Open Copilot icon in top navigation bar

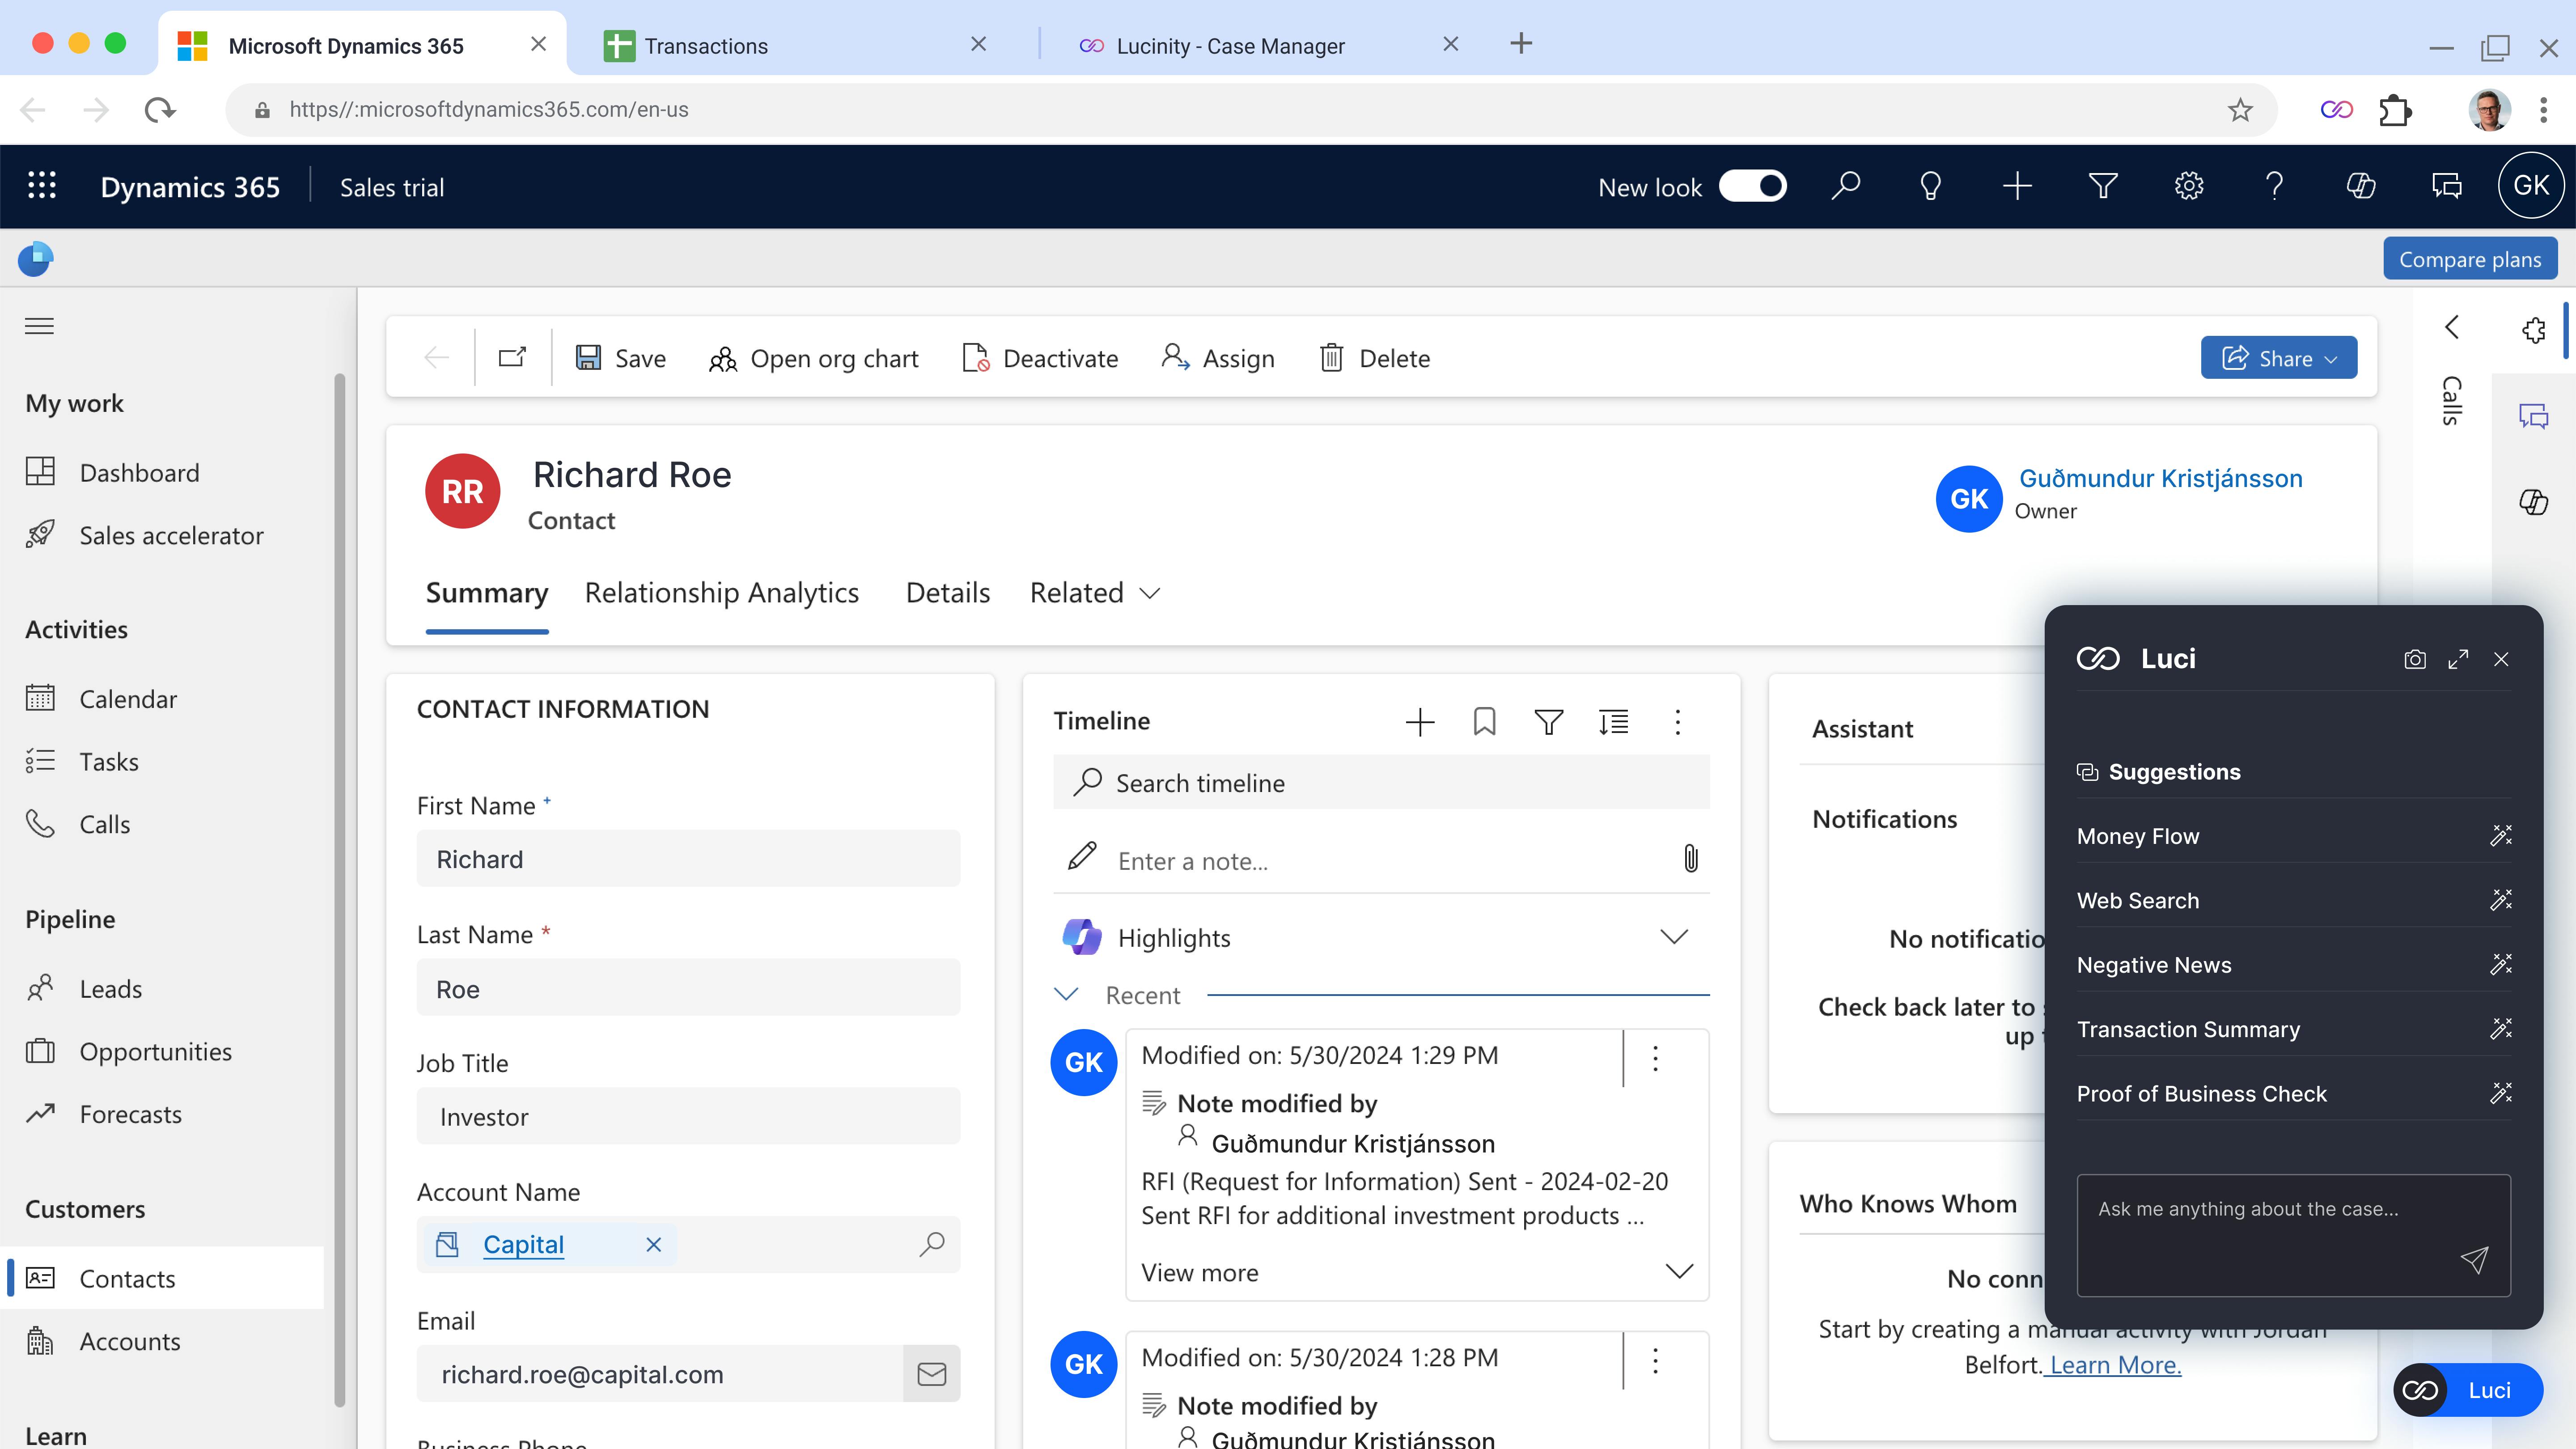[2361, 186]
